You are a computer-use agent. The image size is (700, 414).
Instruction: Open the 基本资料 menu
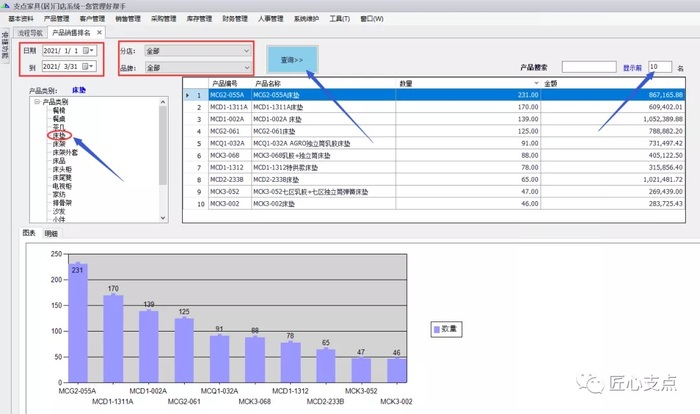coord(21,19)
